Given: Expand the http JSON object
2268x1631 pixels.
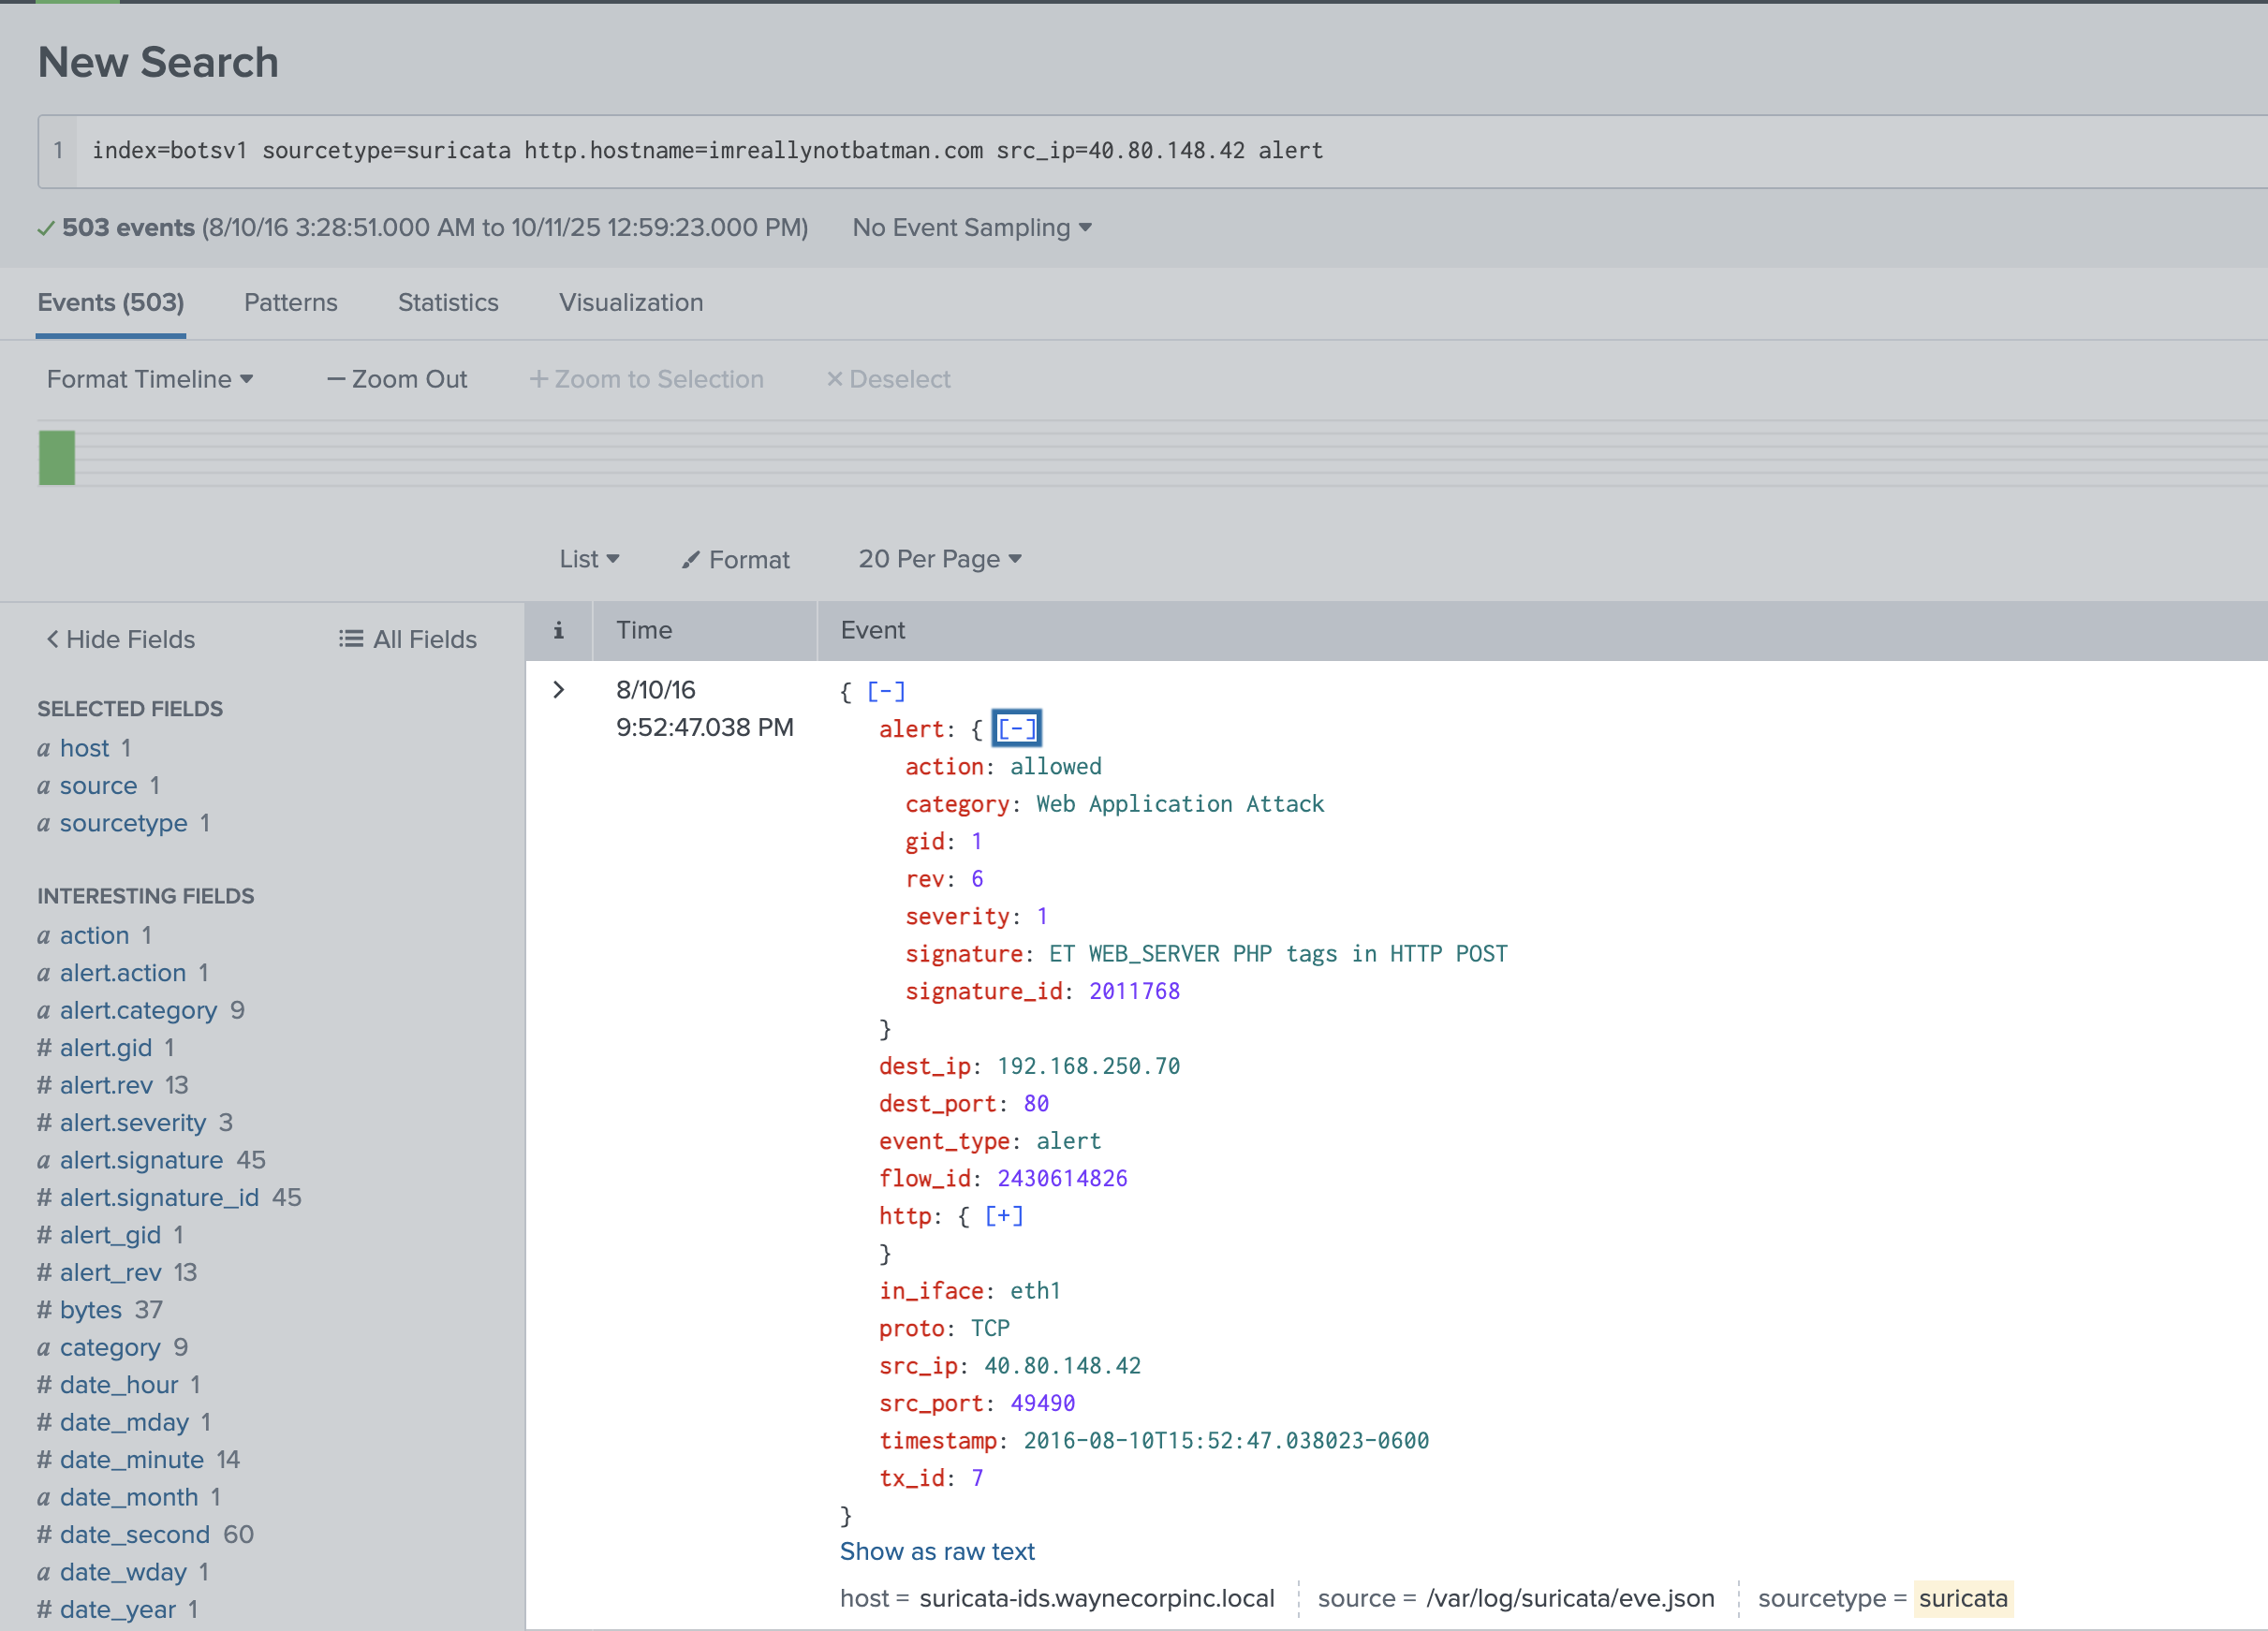Looking at the screenshot, I should point(1003,1216).
